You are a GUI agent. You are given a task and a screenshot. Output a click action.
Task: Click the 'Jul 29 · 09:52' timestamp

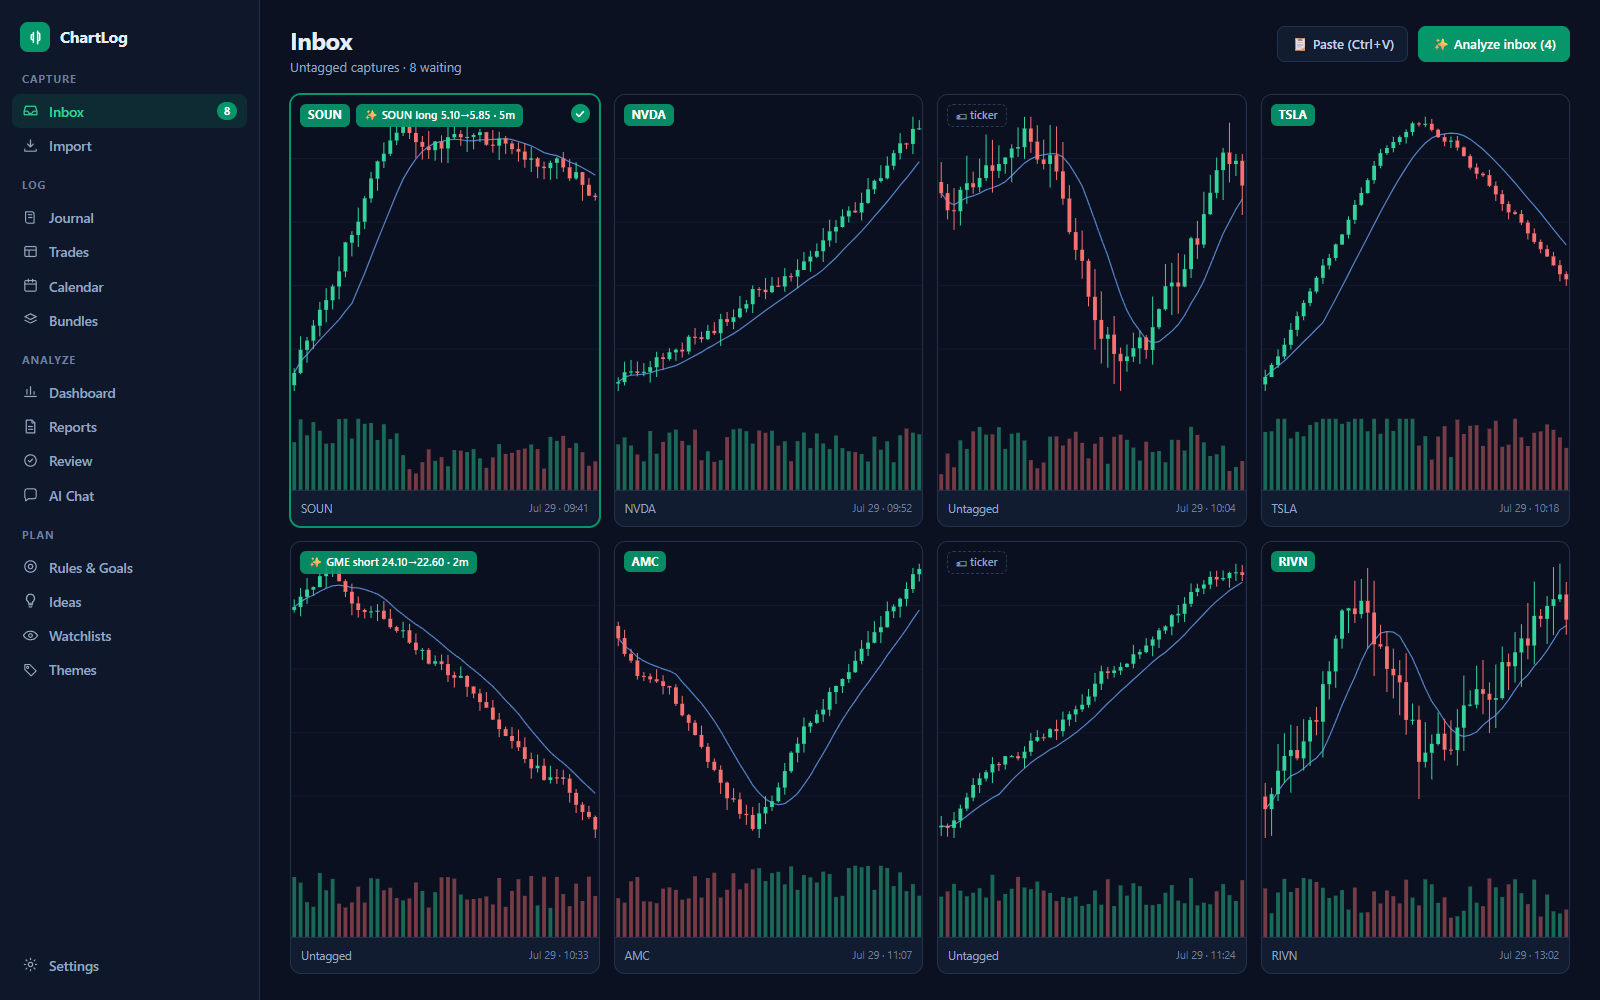[x=882, y=508]
